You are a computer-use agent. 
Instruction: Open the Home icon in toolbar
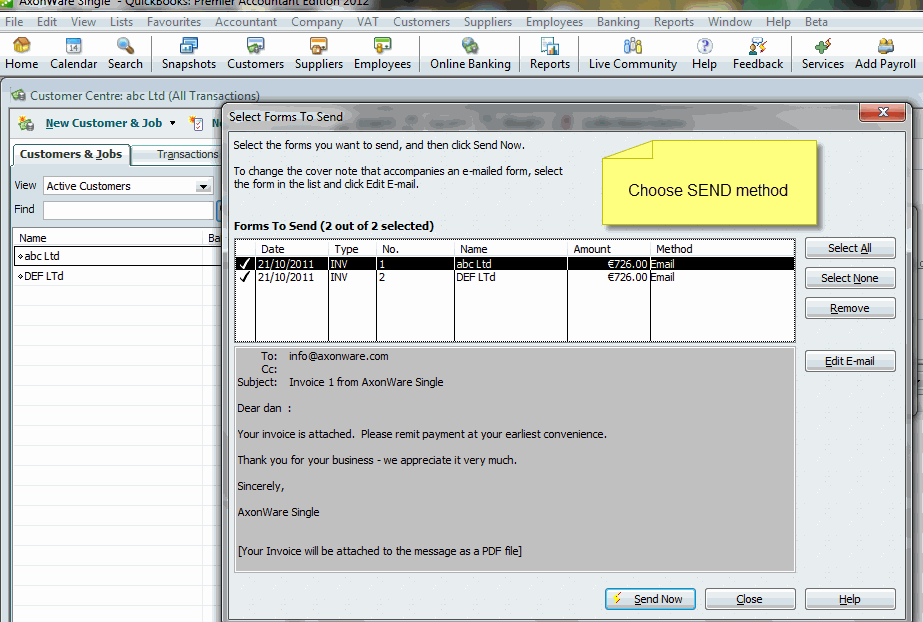pos(22,46)
